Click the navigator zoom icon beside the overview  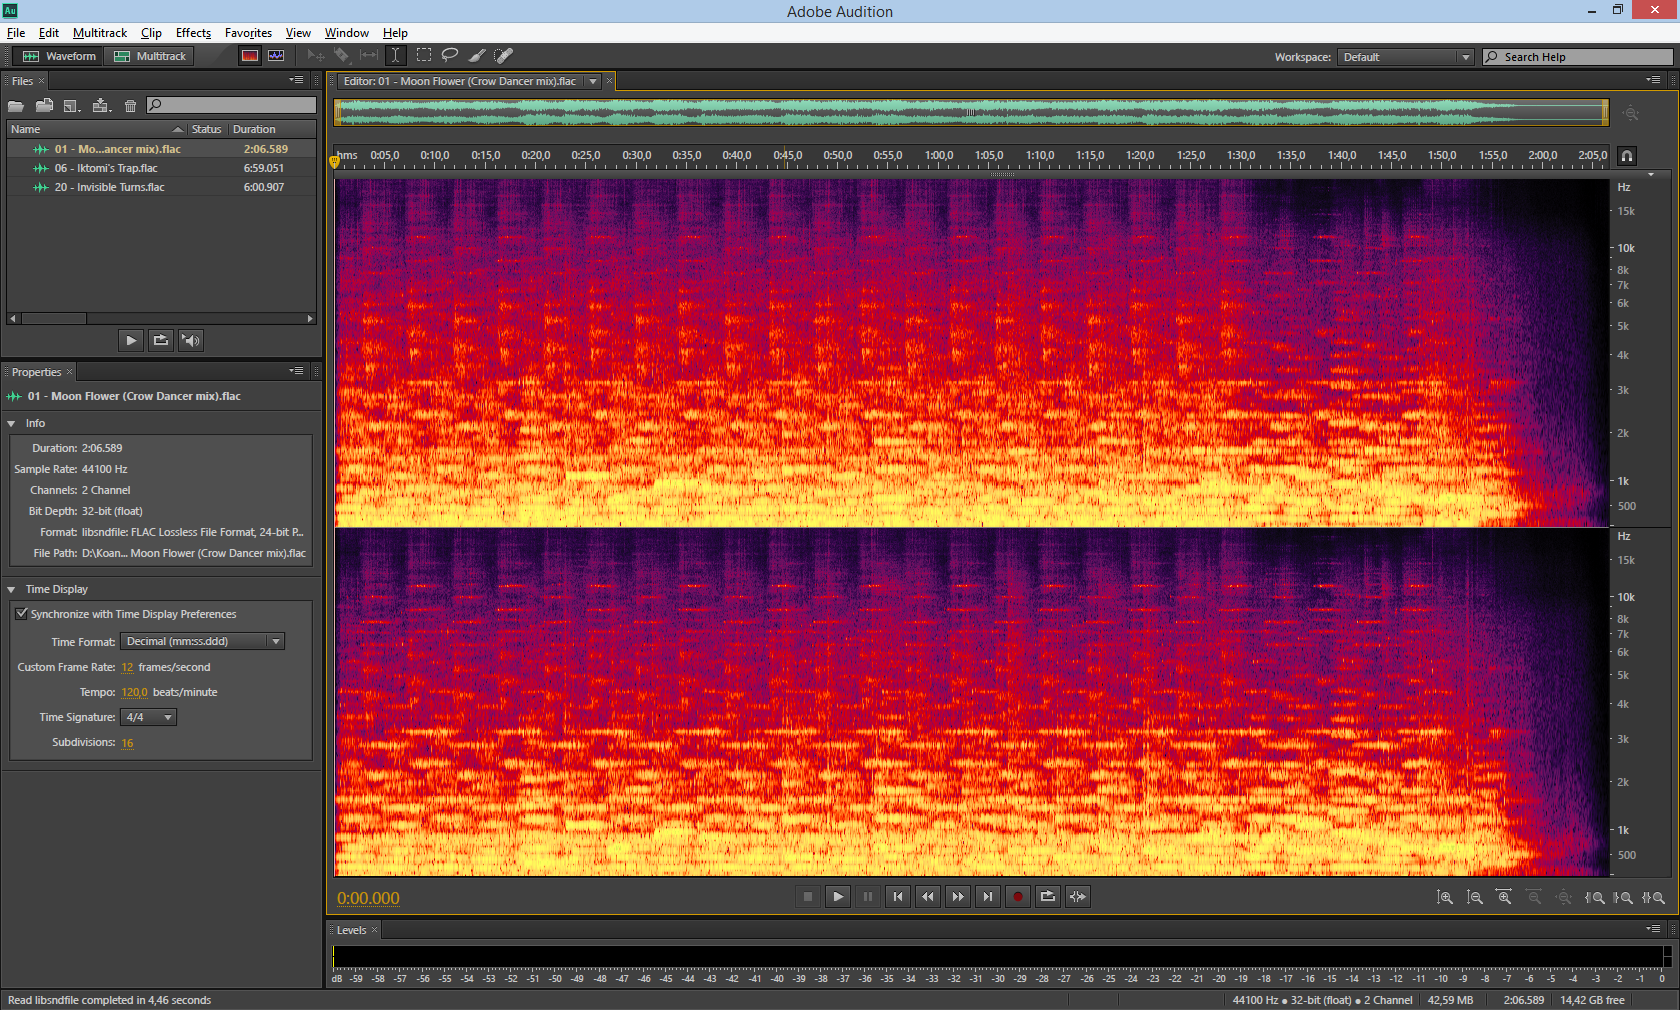coord(1631,114)
